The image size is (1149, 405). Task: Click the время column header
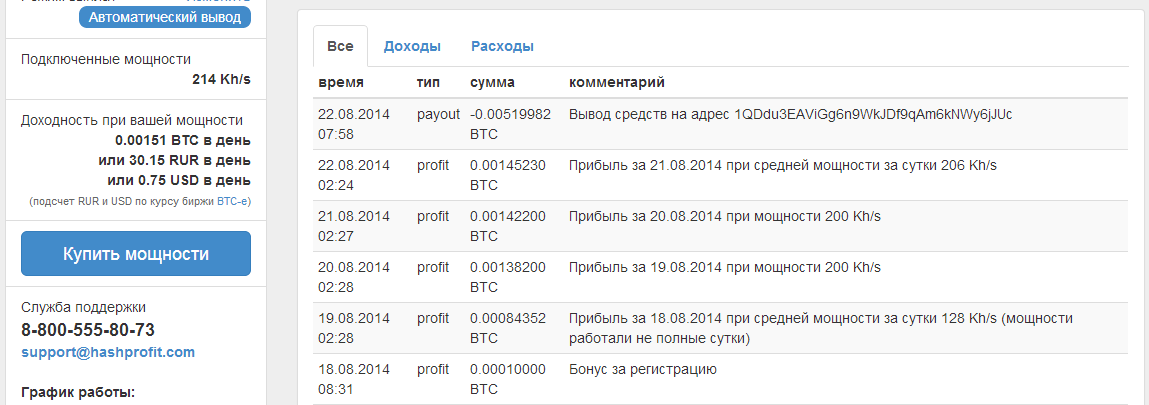coord(341,82)
